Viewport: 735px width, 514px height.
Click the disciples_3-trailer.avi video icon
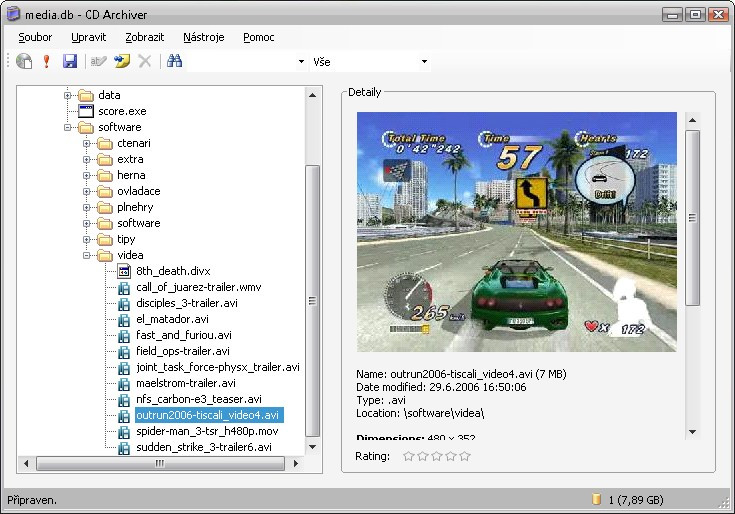124,303
